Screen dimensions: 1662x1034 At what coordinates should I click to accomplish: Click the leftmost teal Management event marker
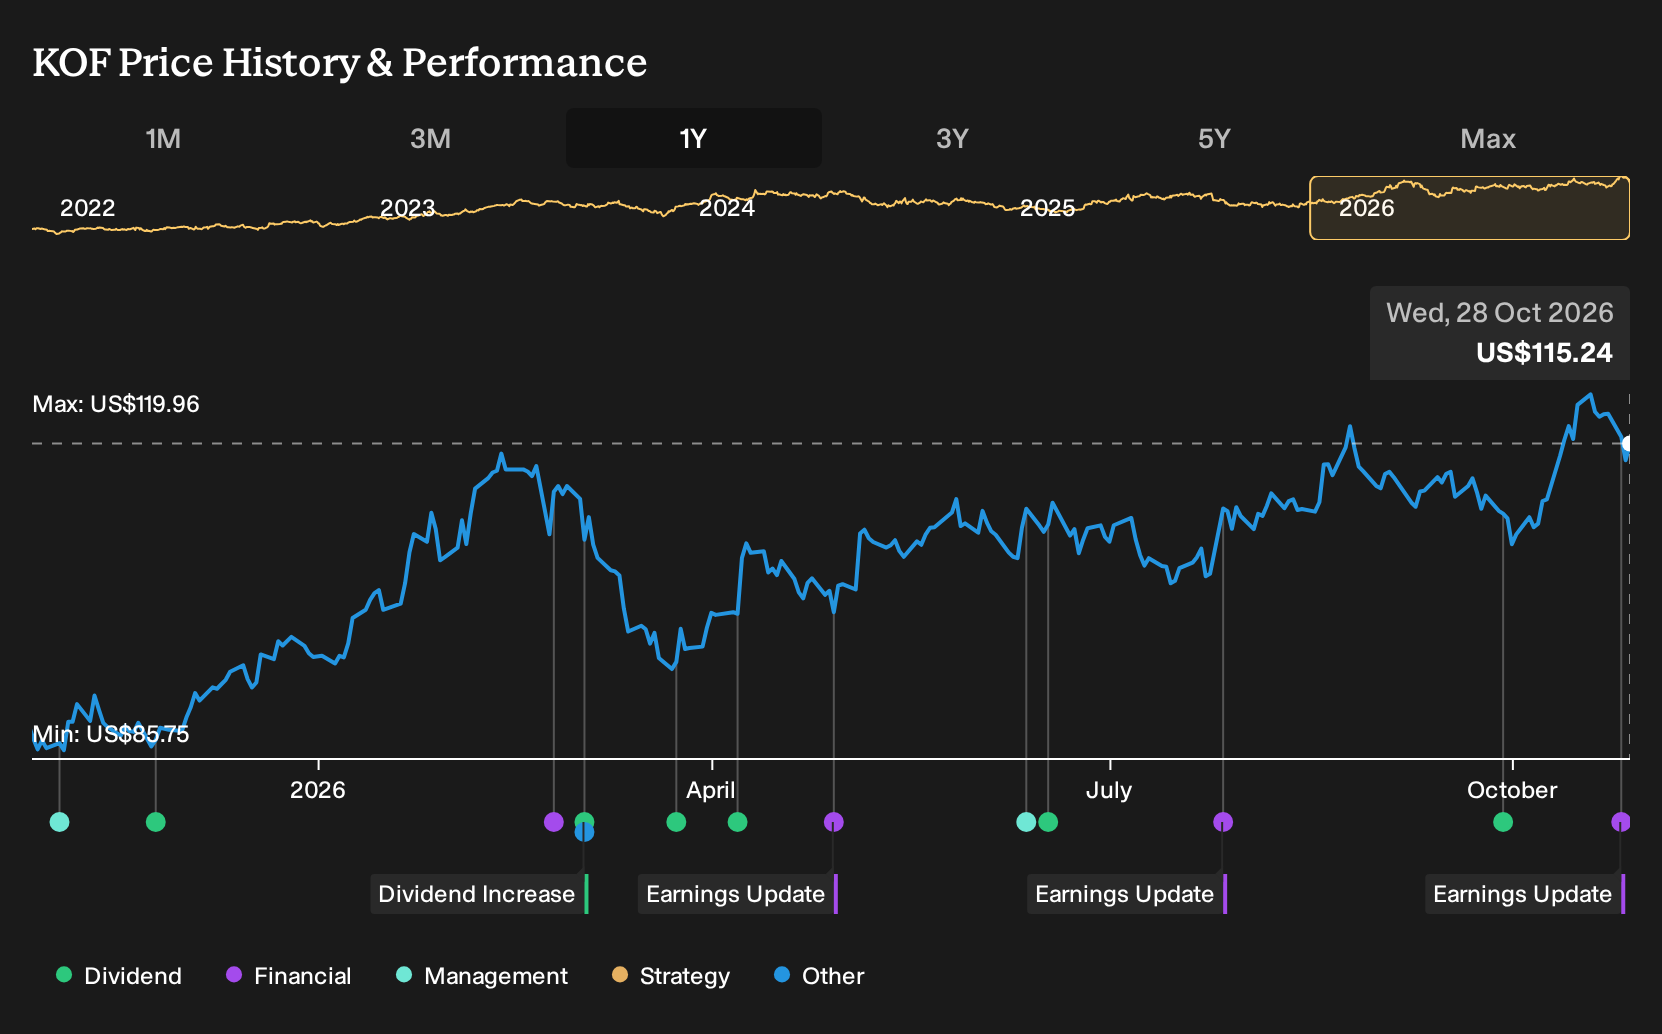click(x=60, y=822)
